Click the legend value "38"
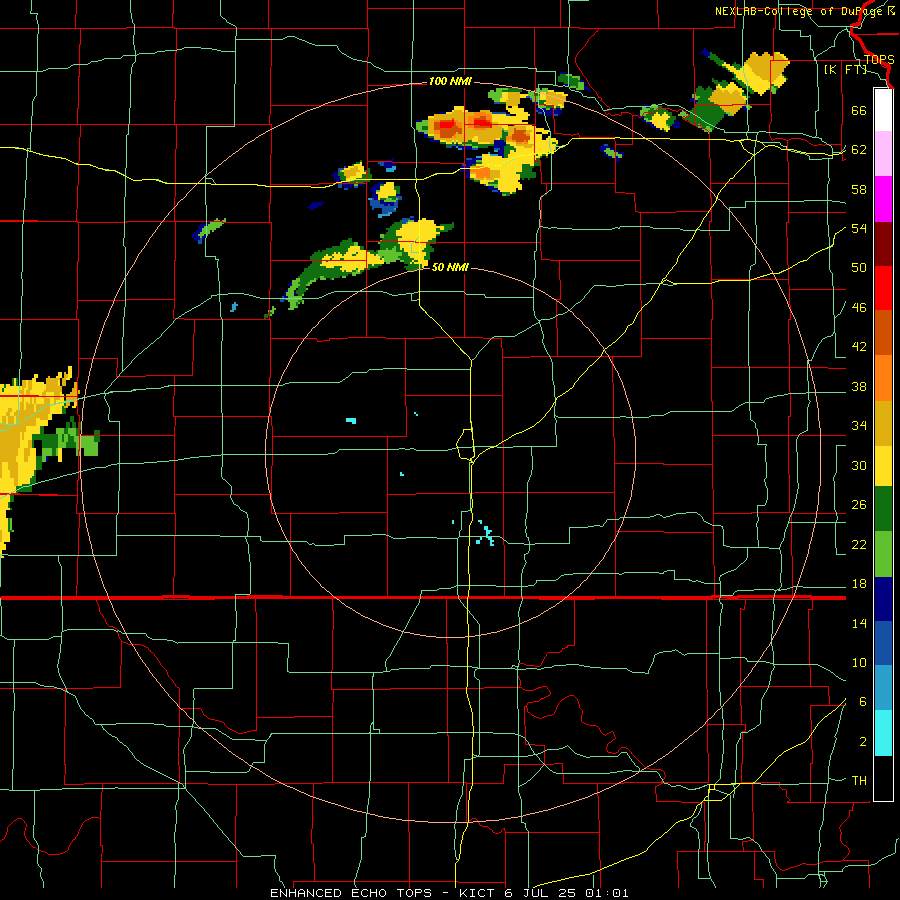The width and height of the screenshot is (900, 900). [x=859, y=386]
